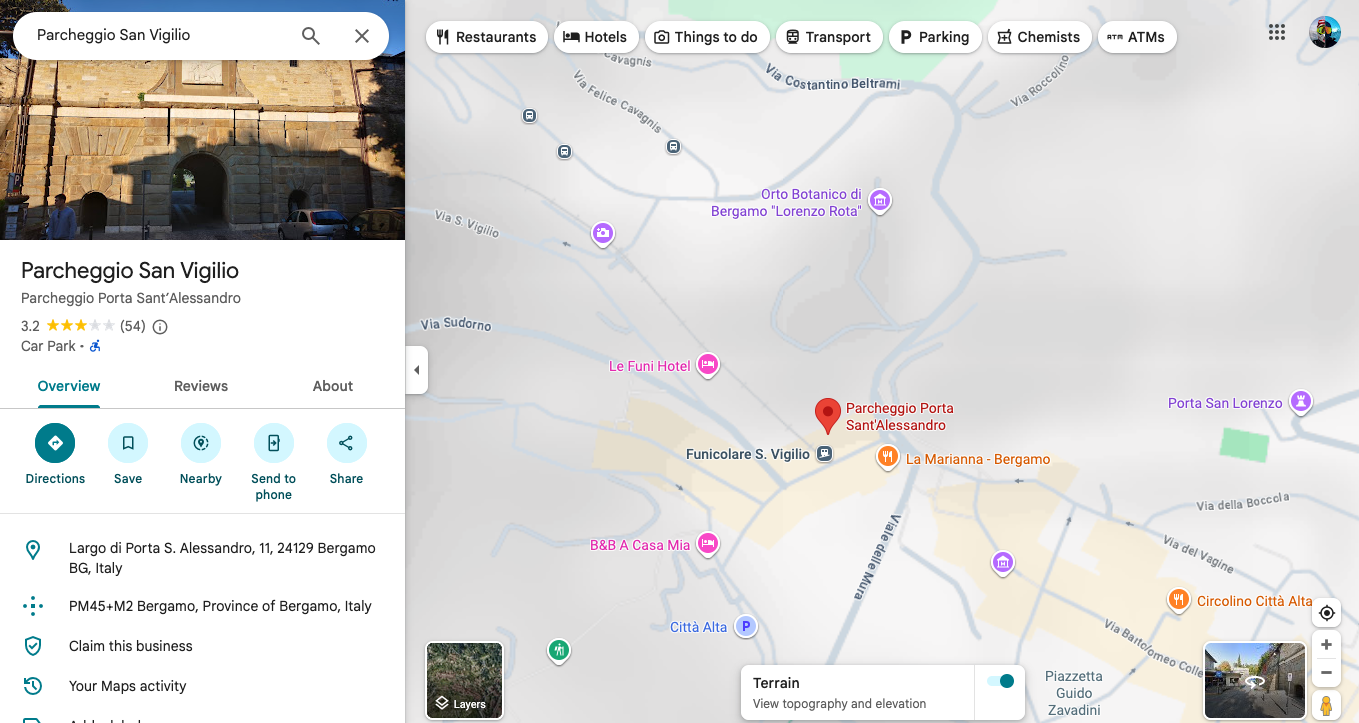
Task: Center map on your location
Action: tap(1326, 613)
